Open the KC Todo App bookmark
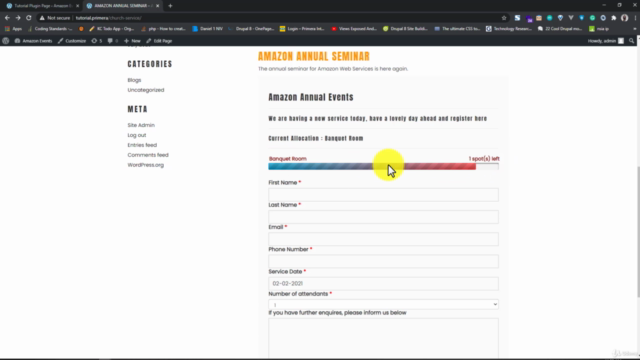 click(x=111, y=29)
